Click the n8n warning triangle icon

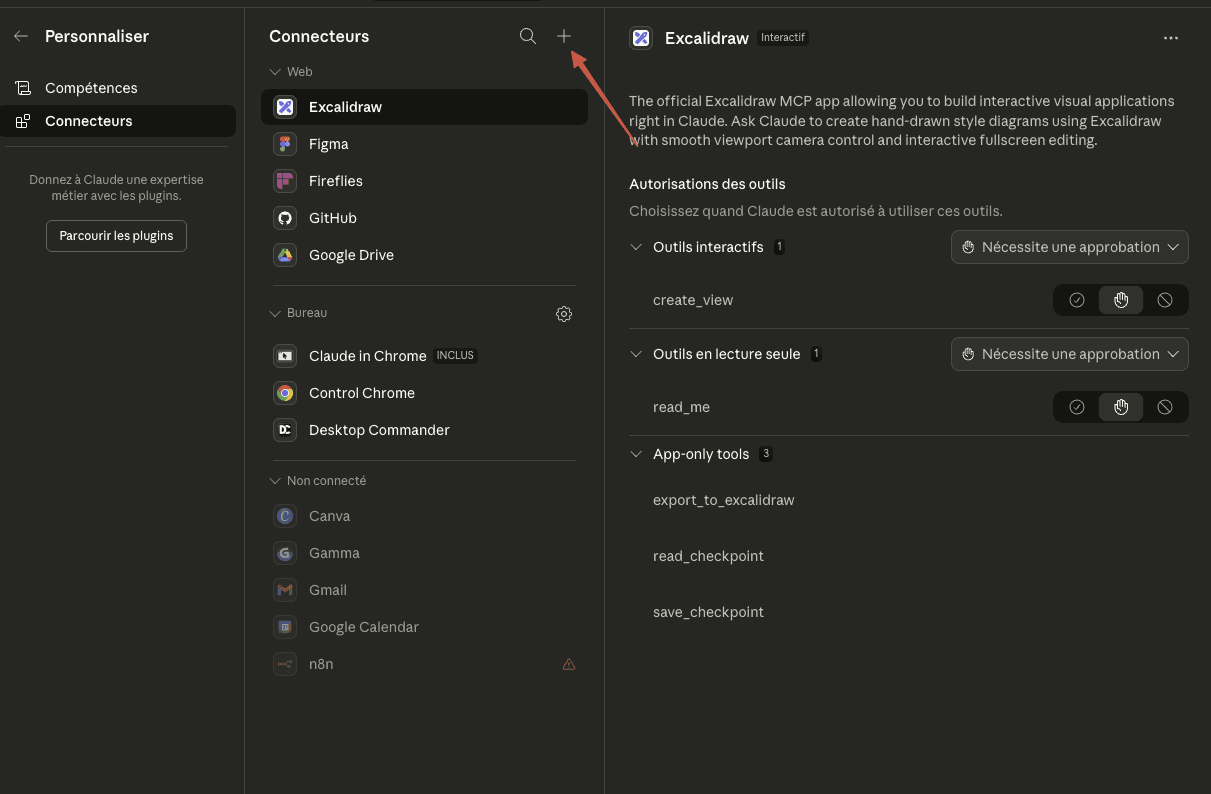(569, 664)
